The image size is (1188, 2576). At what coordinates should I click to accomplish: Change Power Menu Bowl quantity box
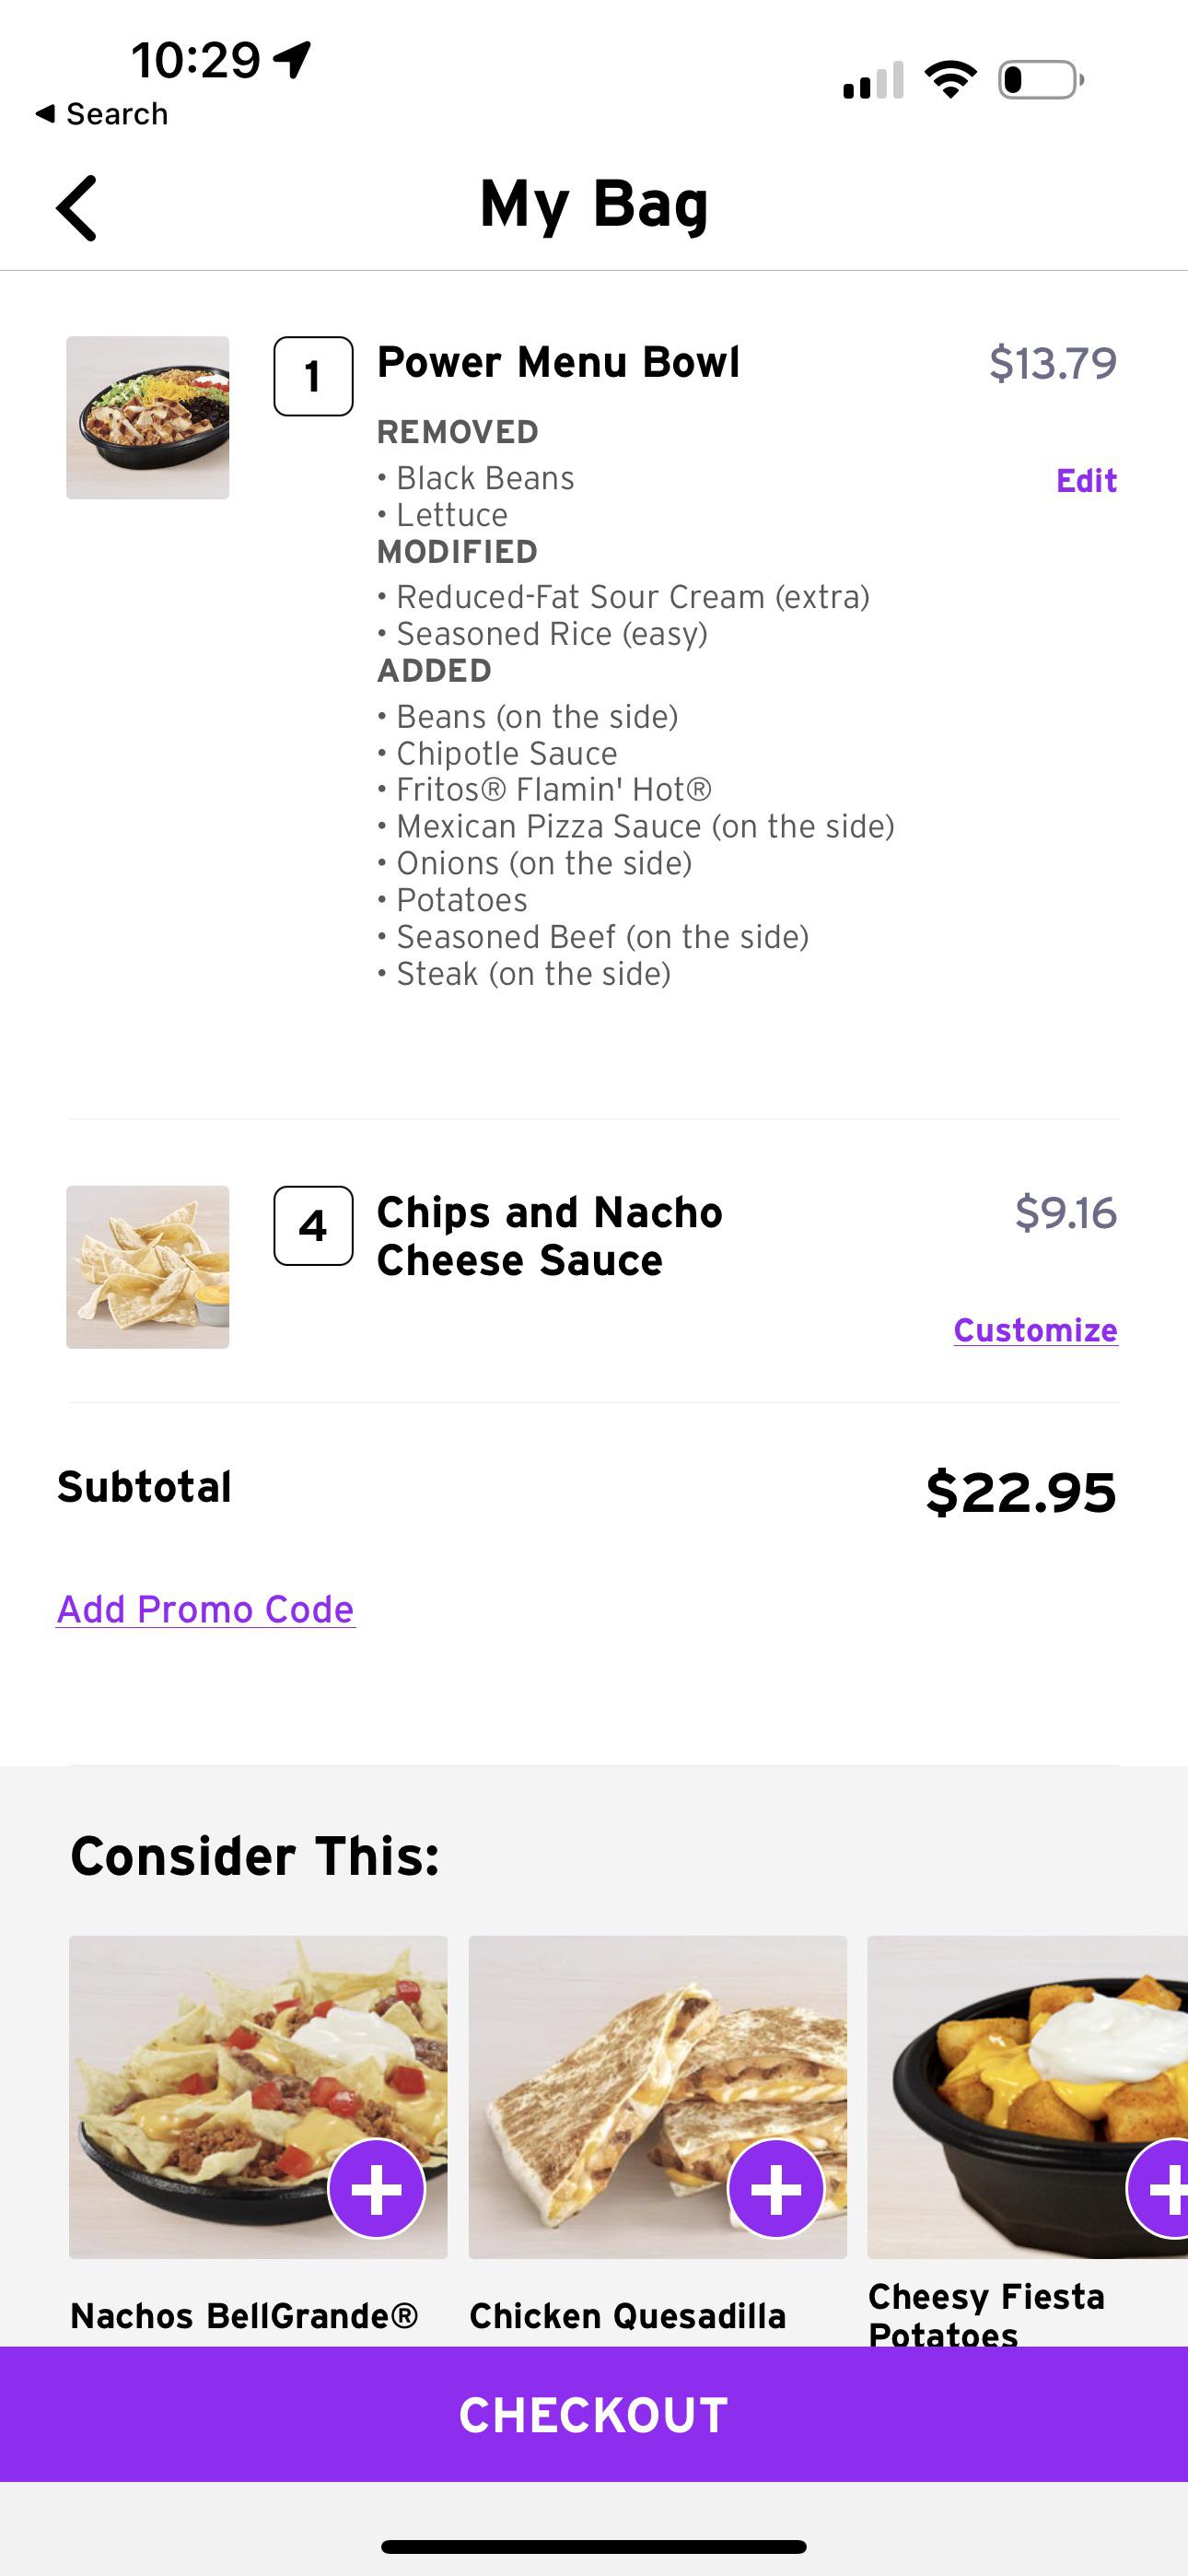pyautogui.click(x=313, y=376)
